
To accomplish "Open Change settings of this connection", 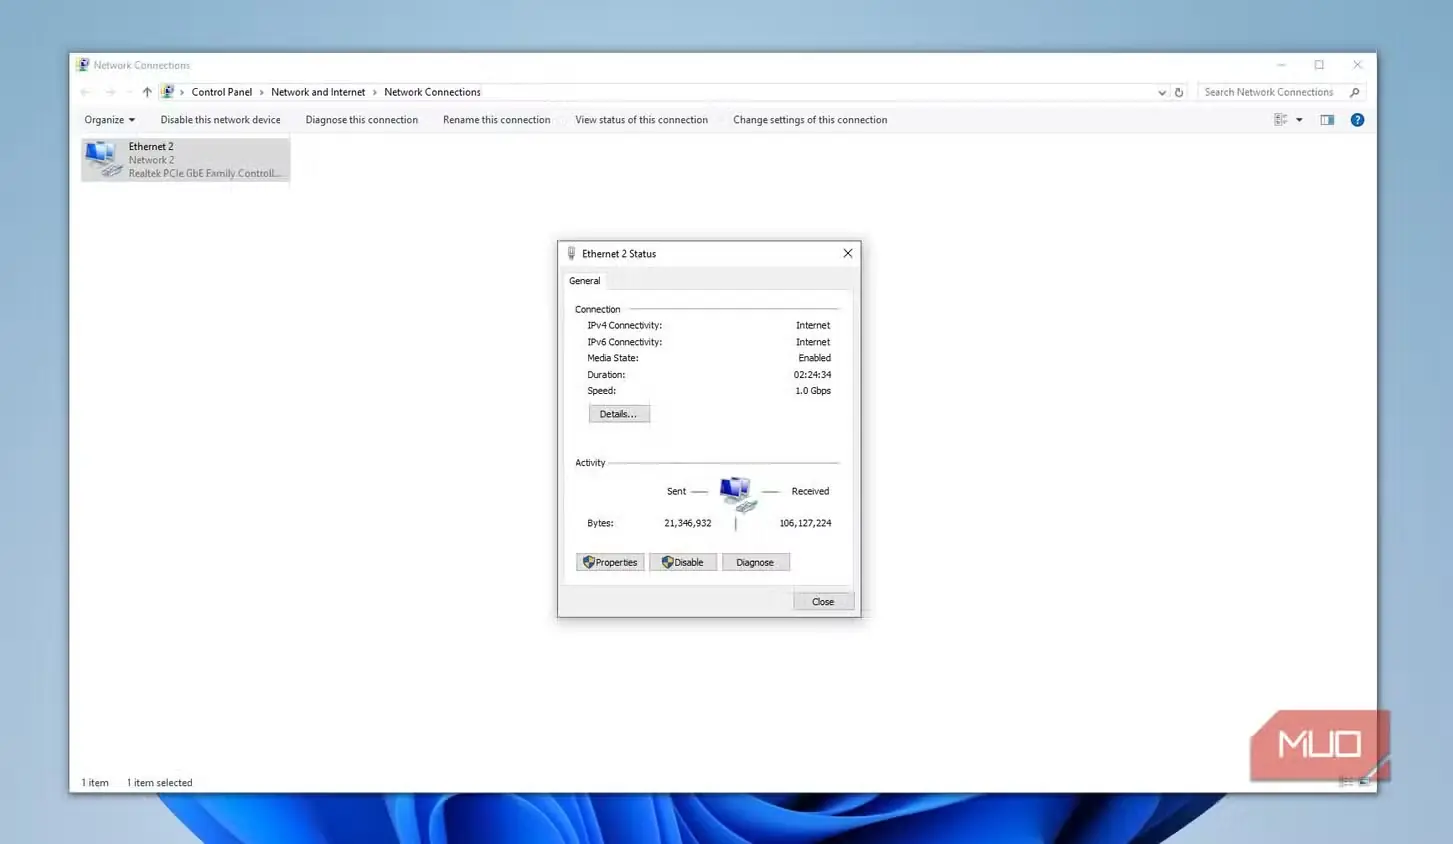I will coord(810,120).
